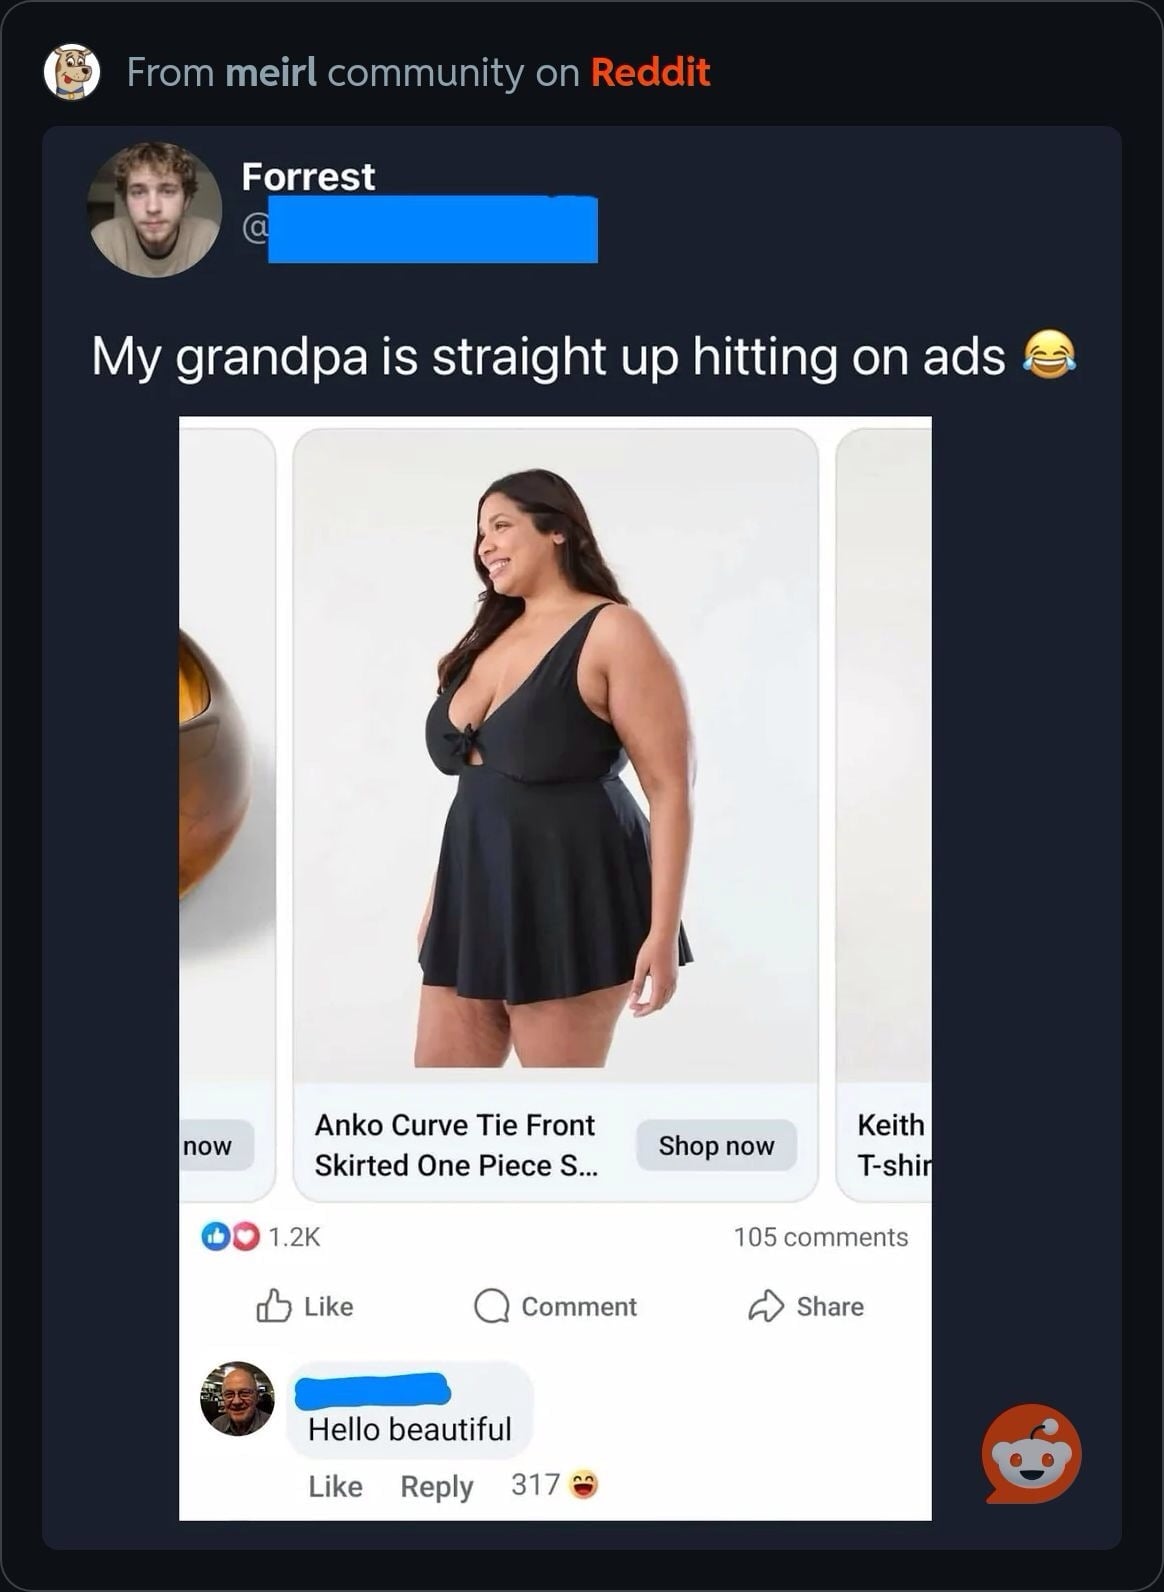Screen dimensions: 1164x1592
Task: Click the Share arrow icon
Action: [766, 1306]
